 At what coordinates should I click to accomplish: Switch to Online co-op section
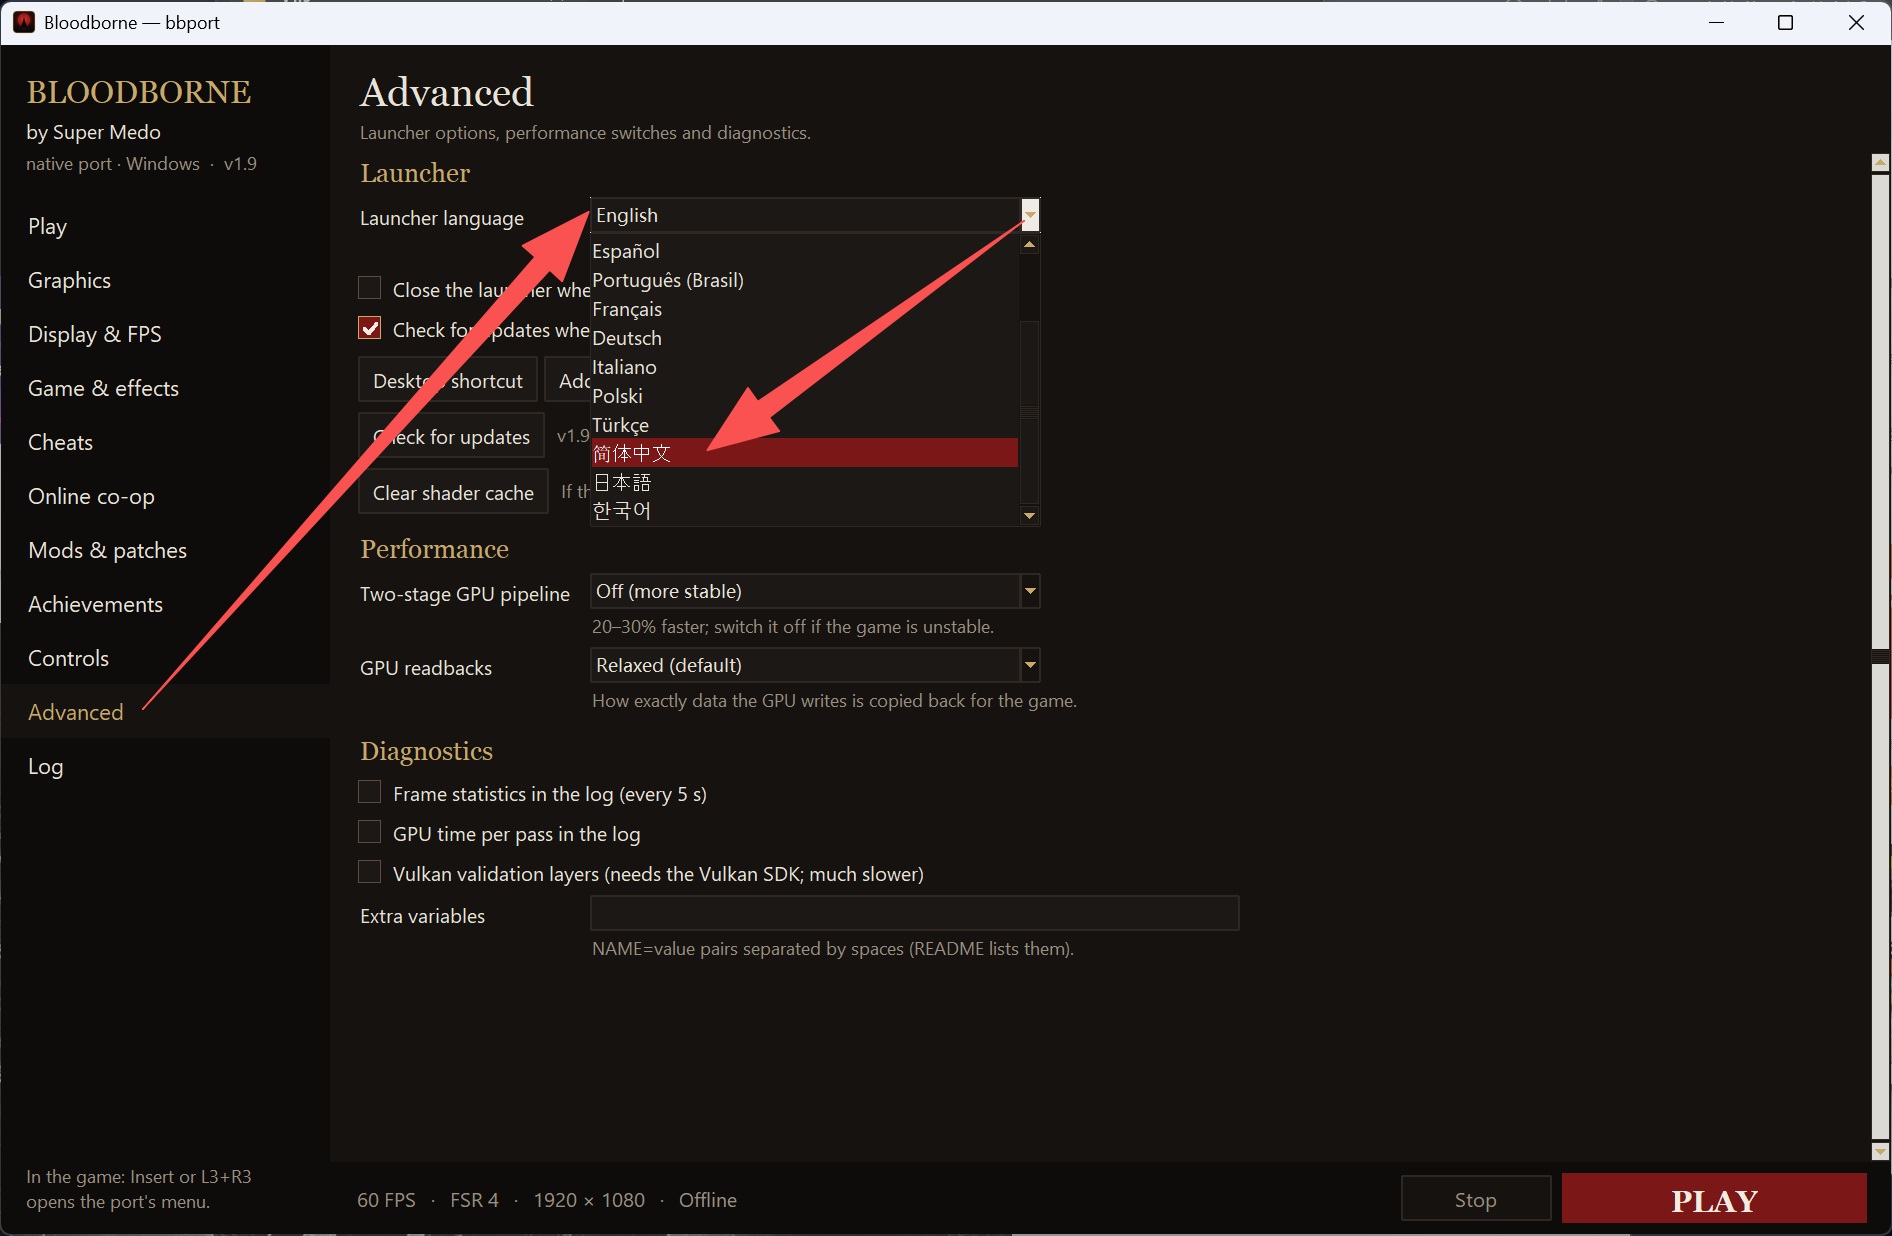(165, 496)
